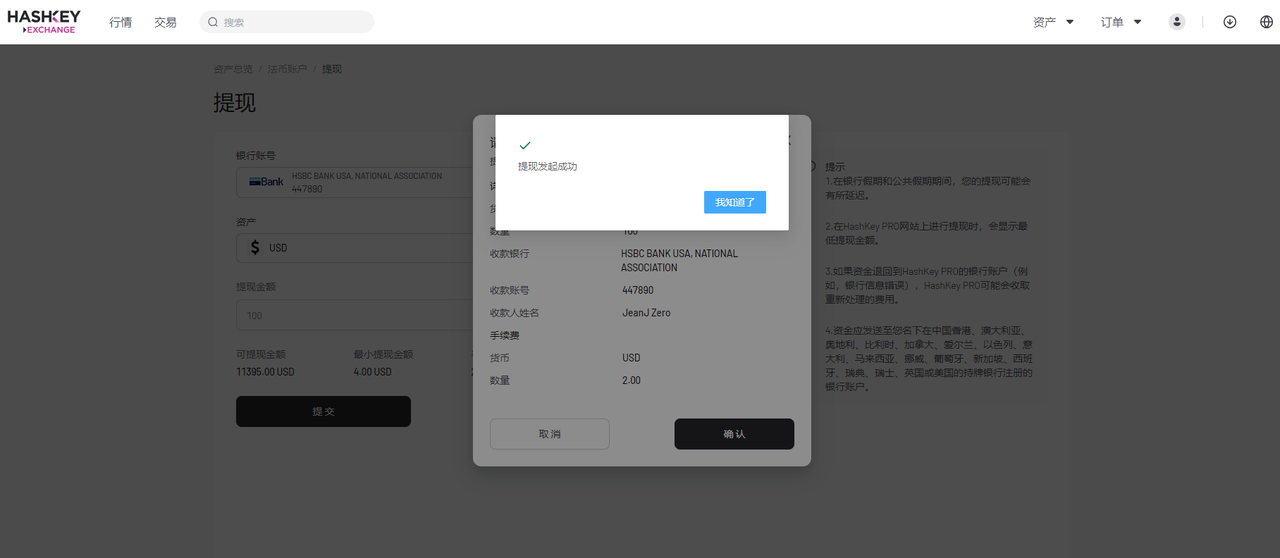Image resolution: width=1280 pixels, height=558 pixels.
Task: Expand the 资产 dropdown menu
Action: tap(1053, 22)
